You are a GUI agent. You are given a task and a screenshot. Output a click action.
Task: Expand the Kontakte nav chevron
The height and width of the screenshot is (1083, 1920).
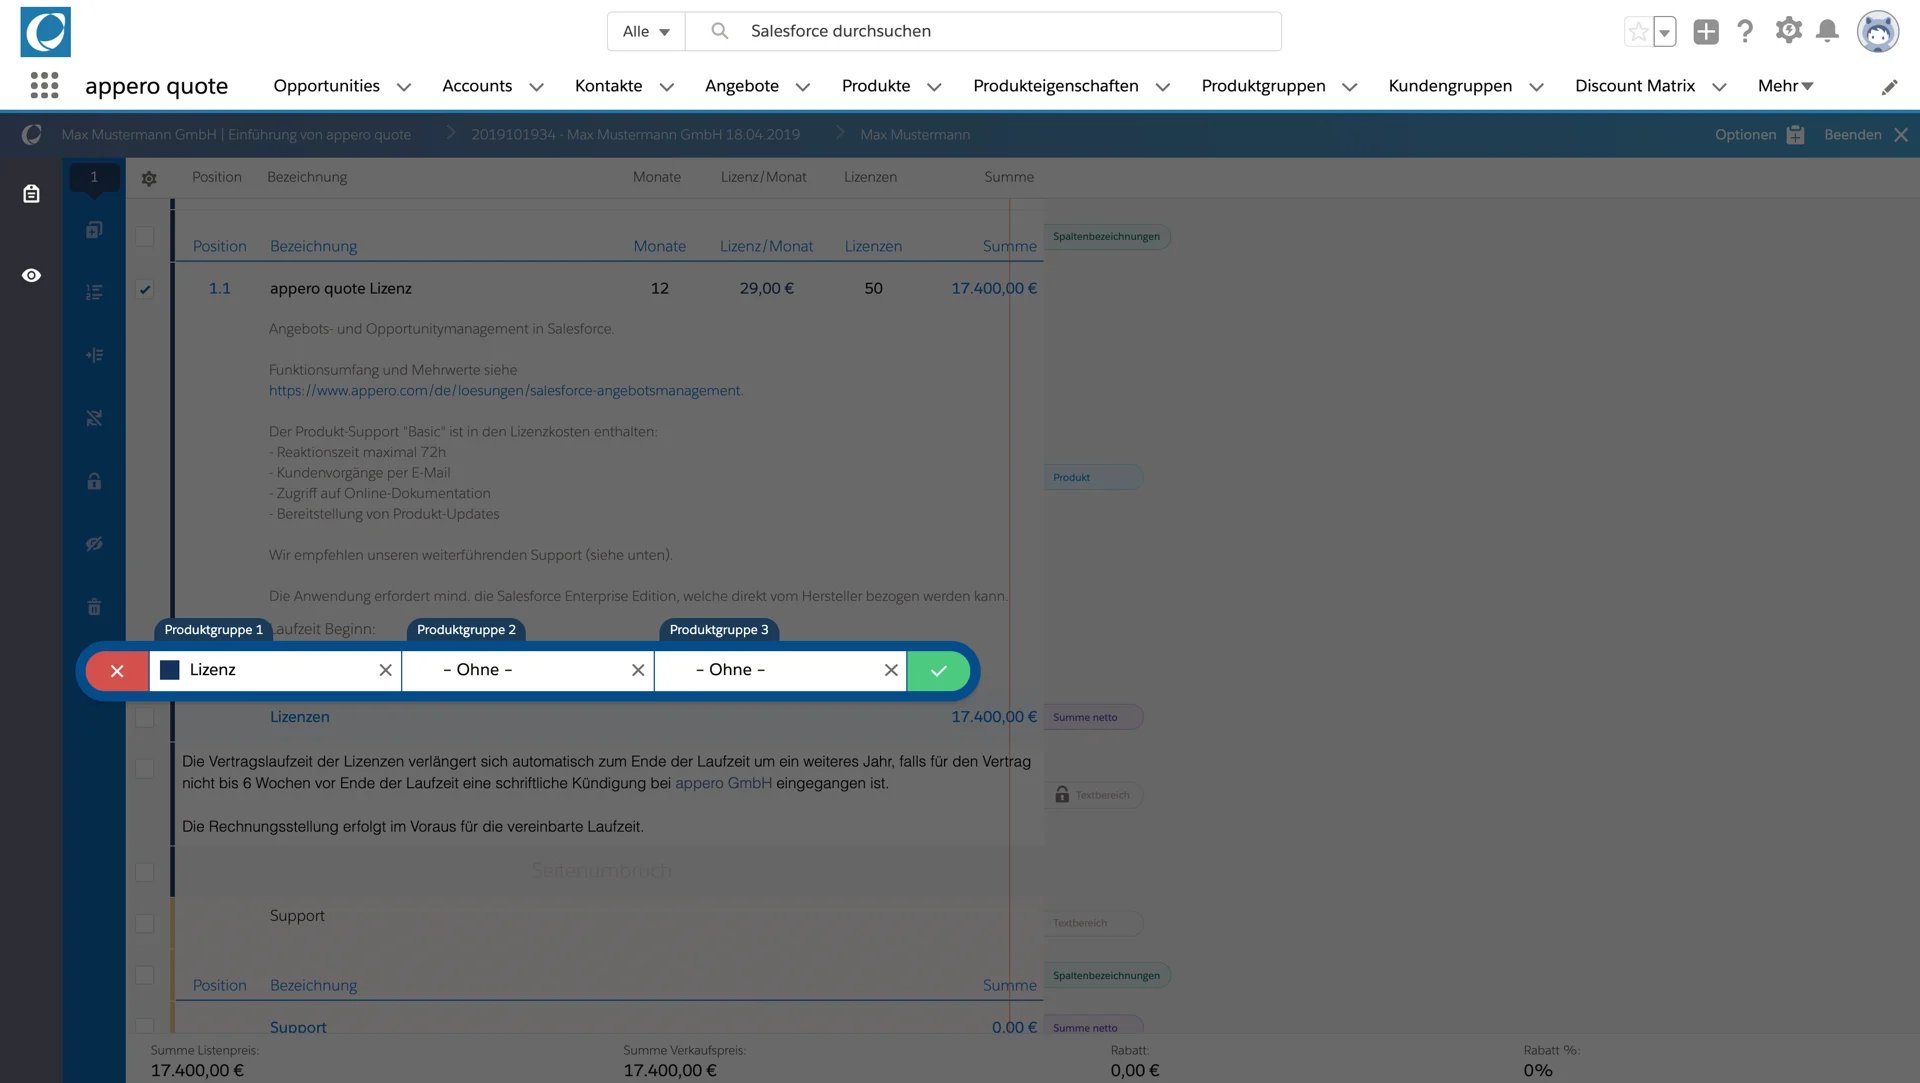point(667,87)
